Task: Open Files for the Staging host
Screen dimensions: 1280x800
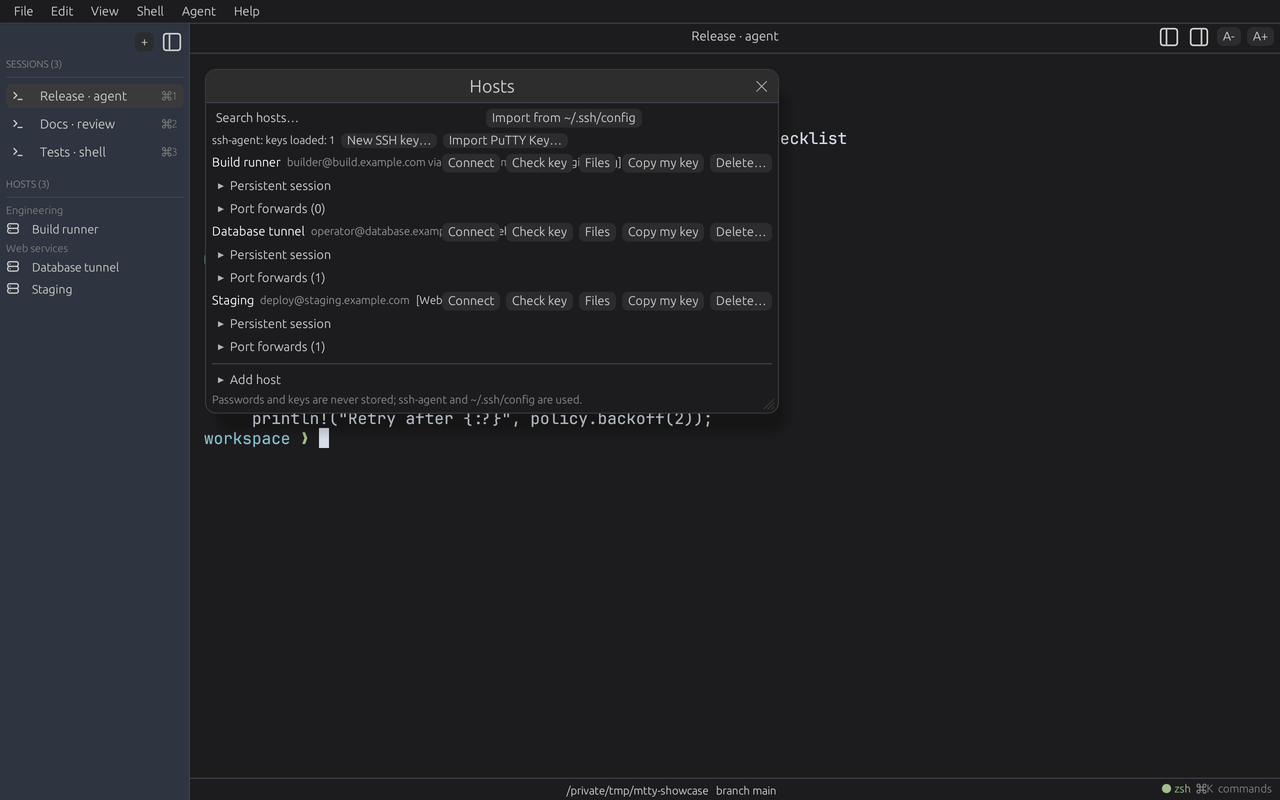Action: [x=597, y=301]
